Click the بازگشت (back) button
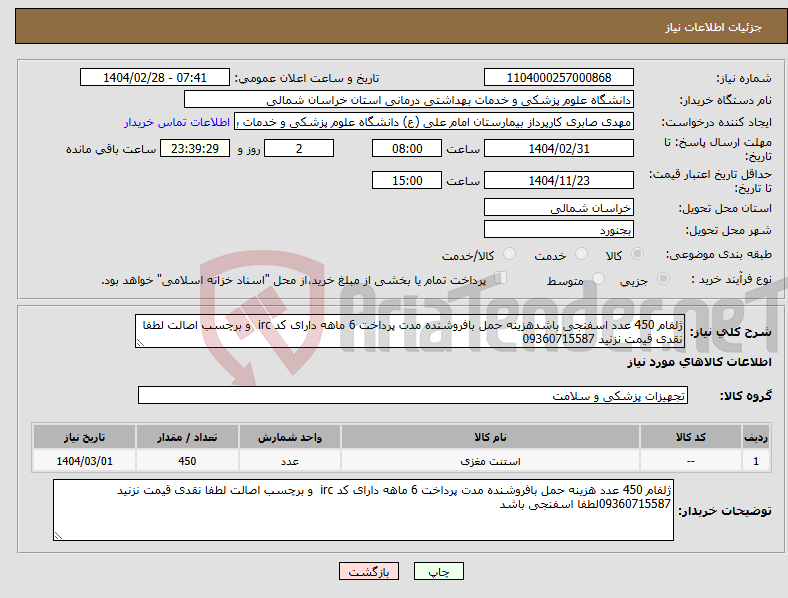This screenshot has height=598, width=788. click(x=369, y=571)
